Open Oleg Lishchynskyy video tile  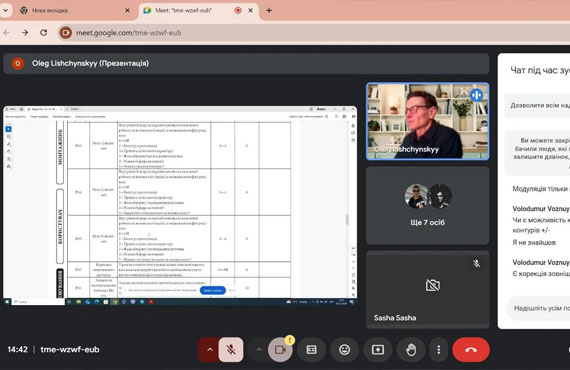428,121
